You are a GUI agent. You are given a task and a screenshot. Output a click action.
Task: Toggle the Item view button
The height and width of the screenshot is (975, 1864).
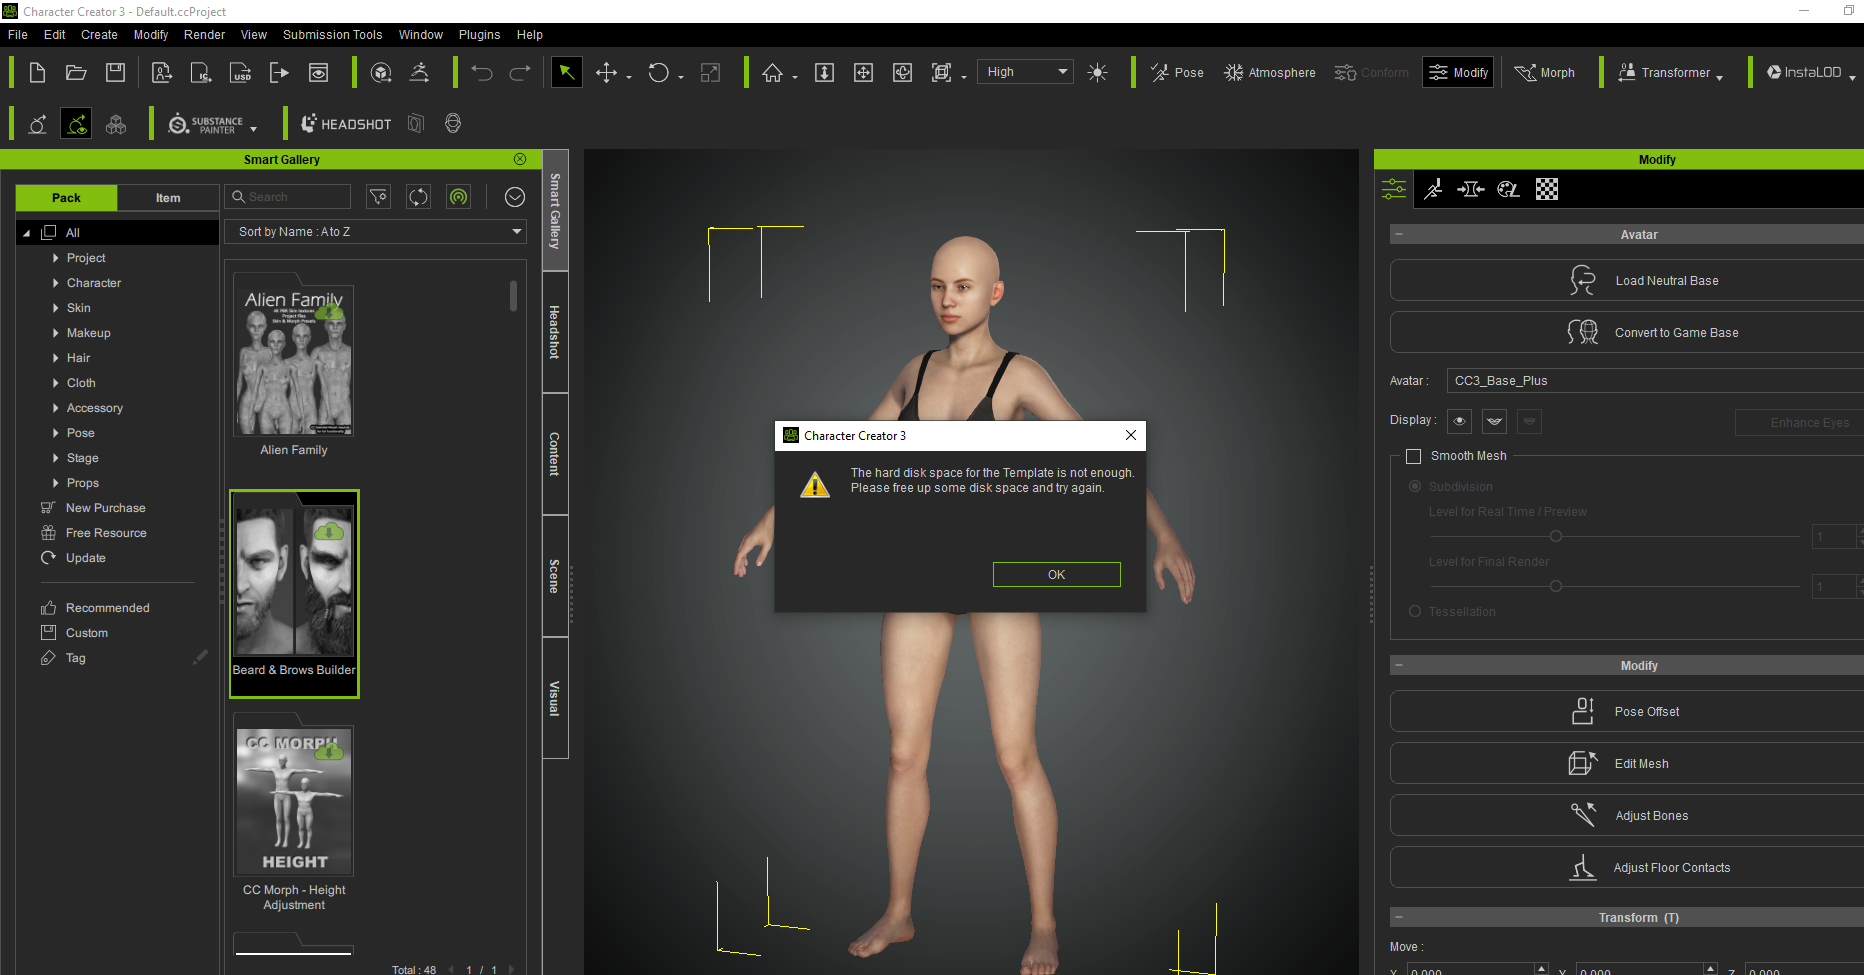[168, 197]
